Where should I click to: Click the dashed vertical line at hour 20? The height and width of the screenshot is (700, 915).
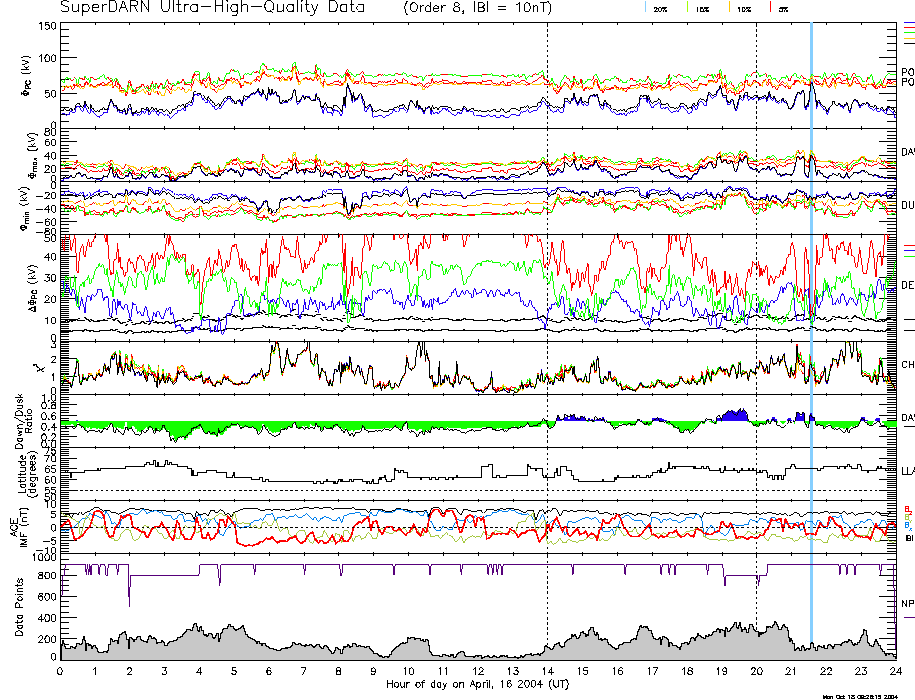pos(756,300)
